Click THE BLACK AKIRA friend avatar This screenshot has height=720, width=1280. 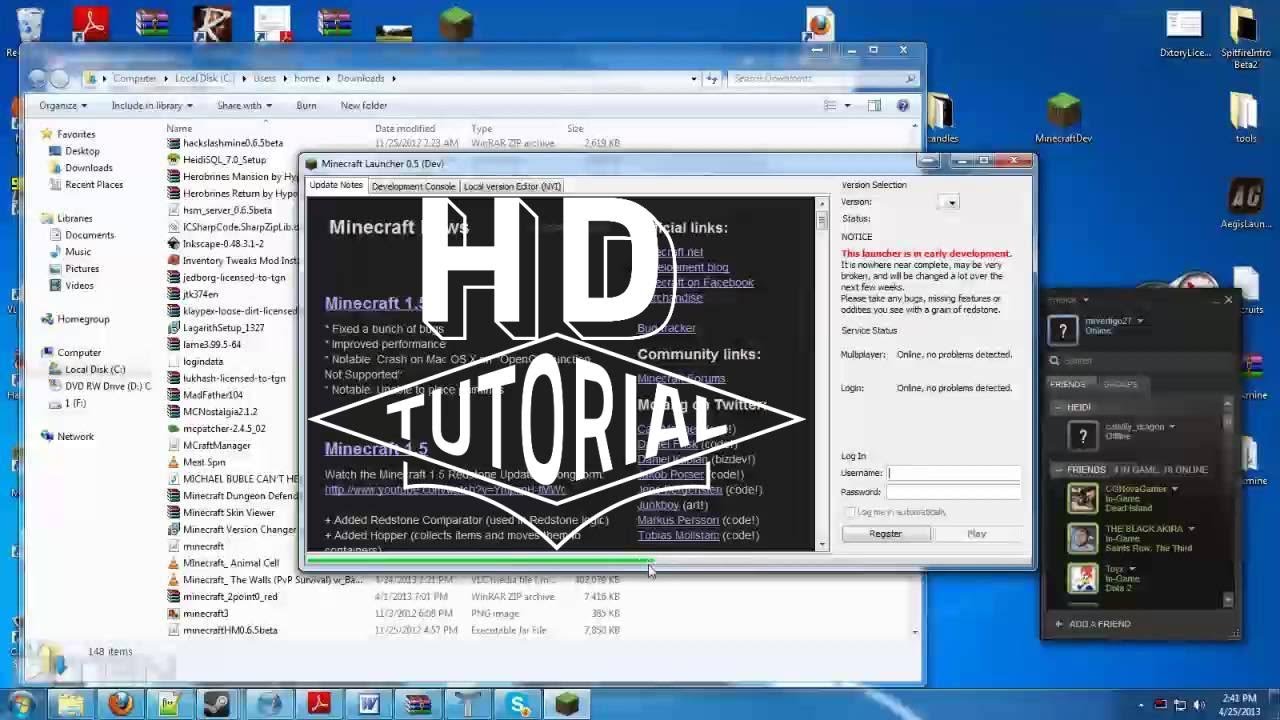pyautogui.click(x=1082, y=538)
